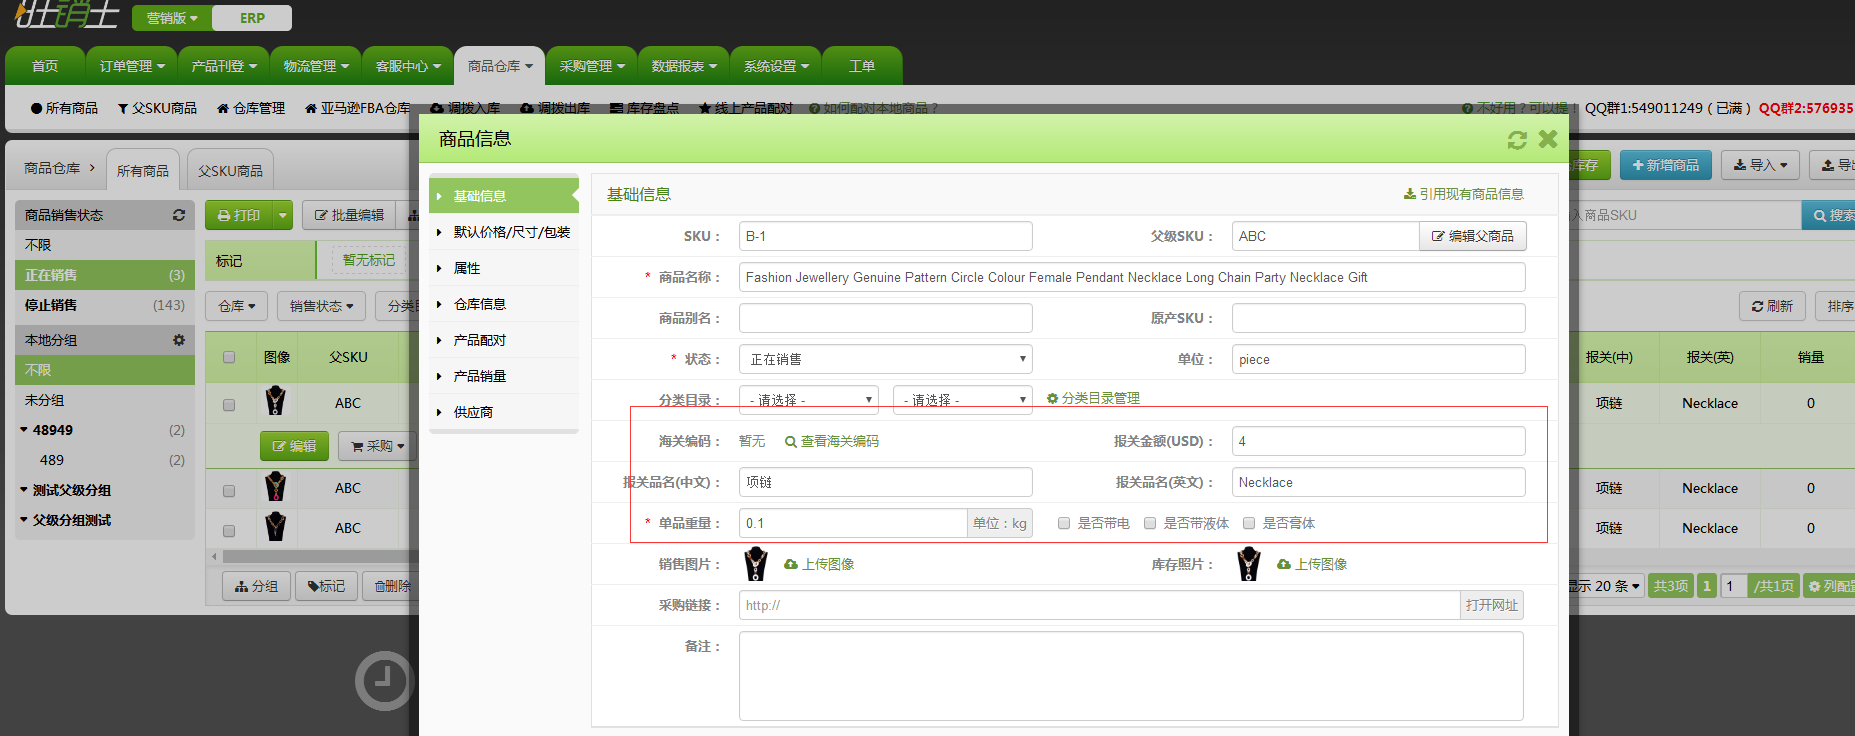This screenshot has height=736, width=1855.
Task: Open the 属性 section
Action: [x=504, y=268]
